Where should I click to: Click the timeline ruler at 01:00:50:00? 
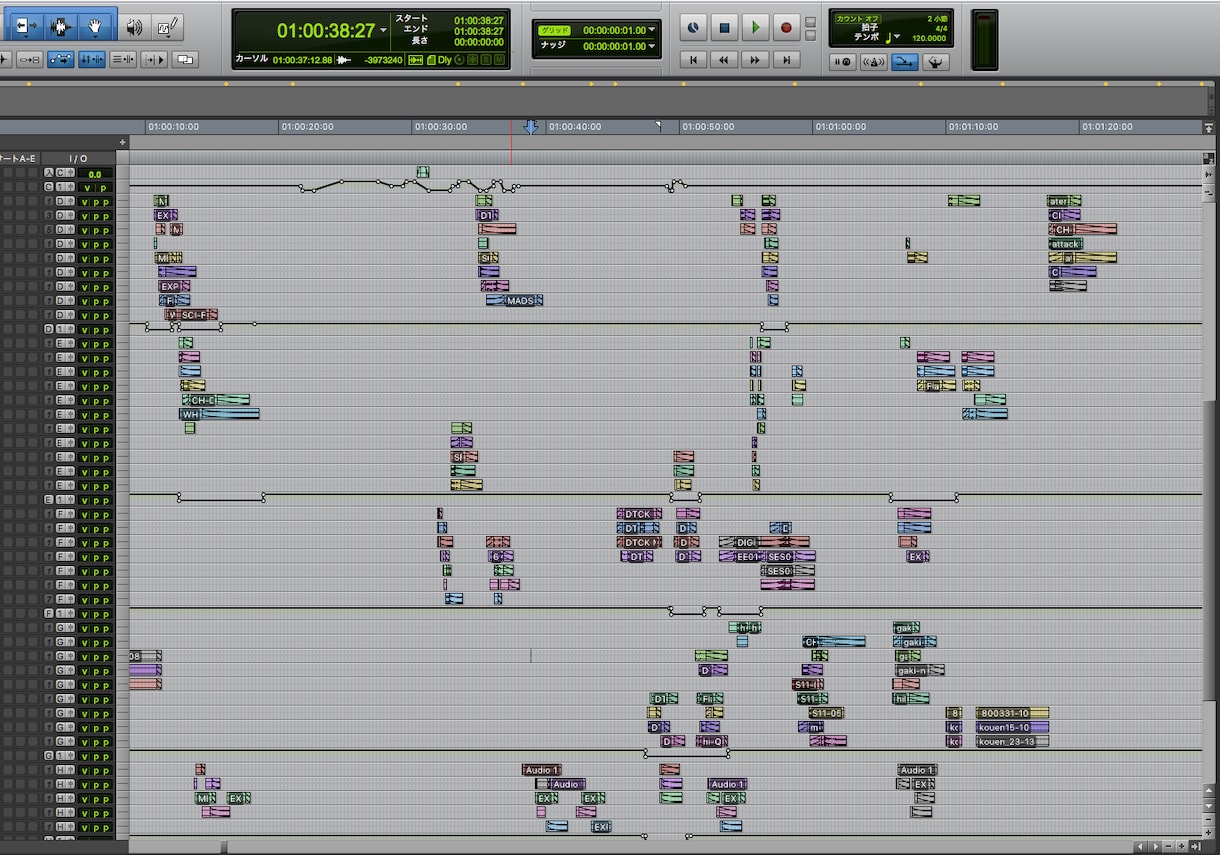point(707,127)
